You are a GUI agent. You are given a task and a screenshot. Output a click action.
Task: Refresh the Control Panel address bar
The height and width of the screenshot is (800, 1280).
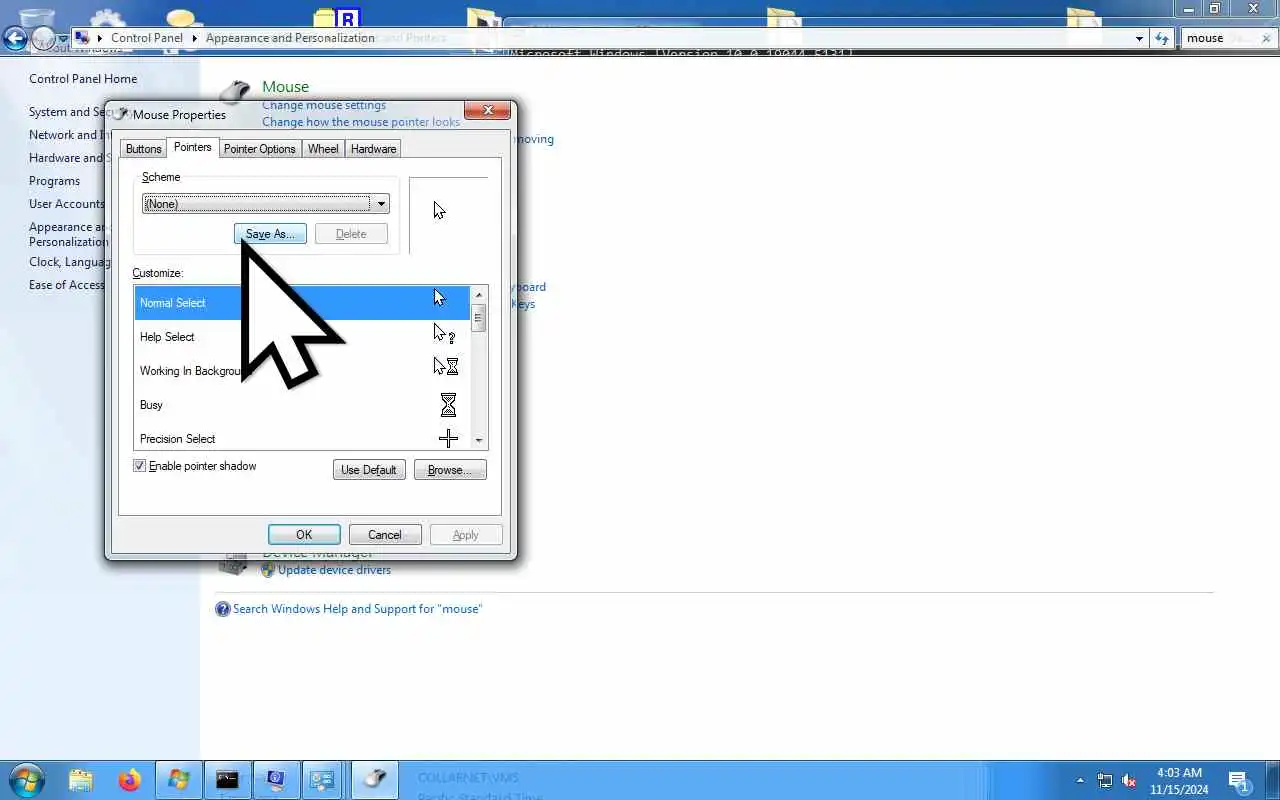1162,38
